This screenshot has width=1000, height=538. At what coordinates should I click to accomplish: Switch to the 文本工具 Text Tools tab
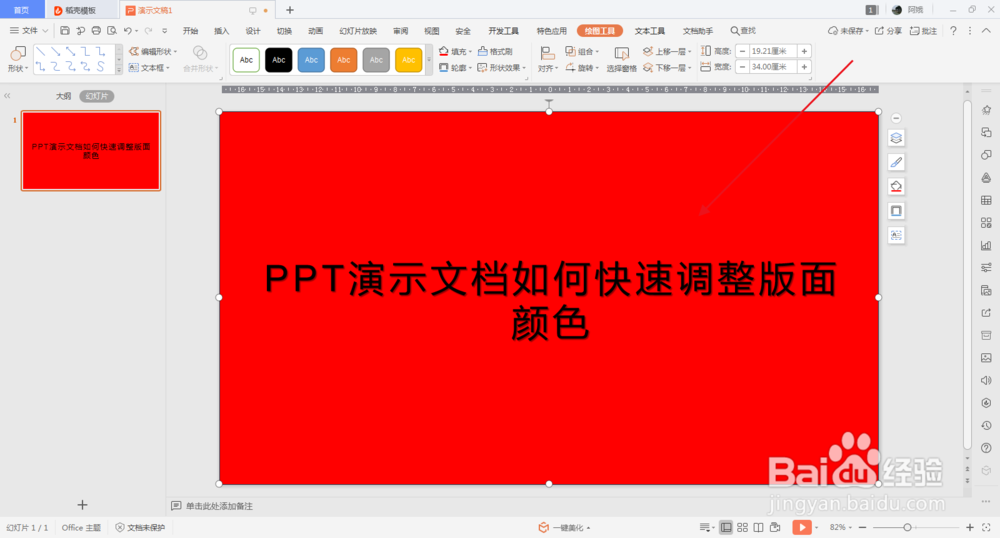tap(649, 31)
